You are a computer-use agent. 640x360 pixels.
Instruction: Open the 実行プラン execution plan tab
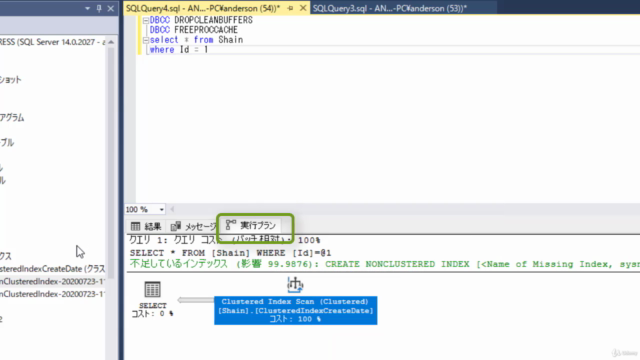click(251, 225)
